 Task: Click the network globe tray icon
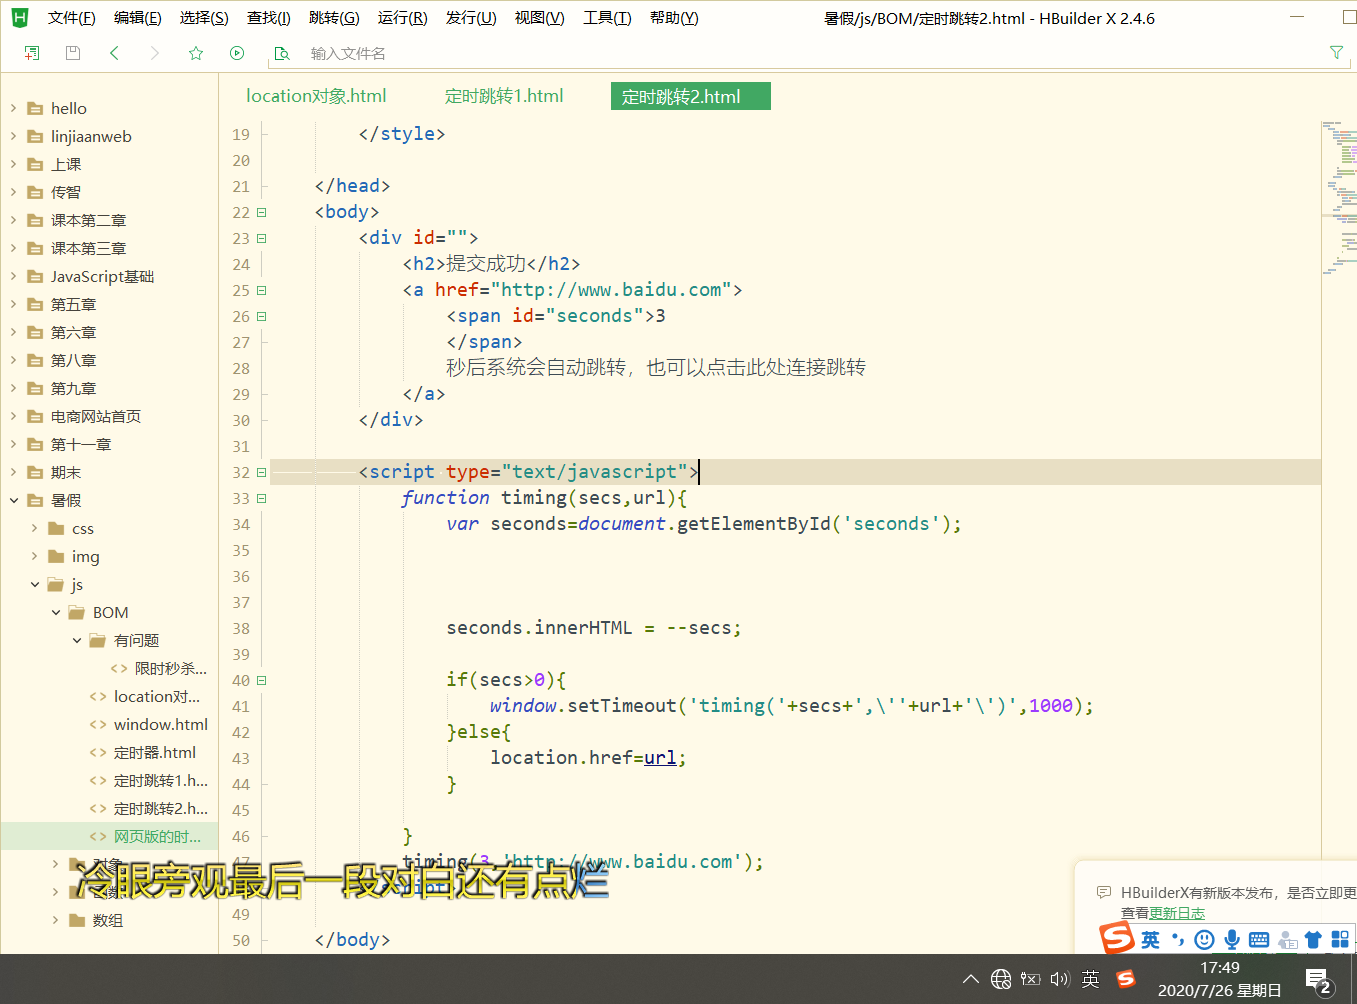click(x=1001, y=979)
